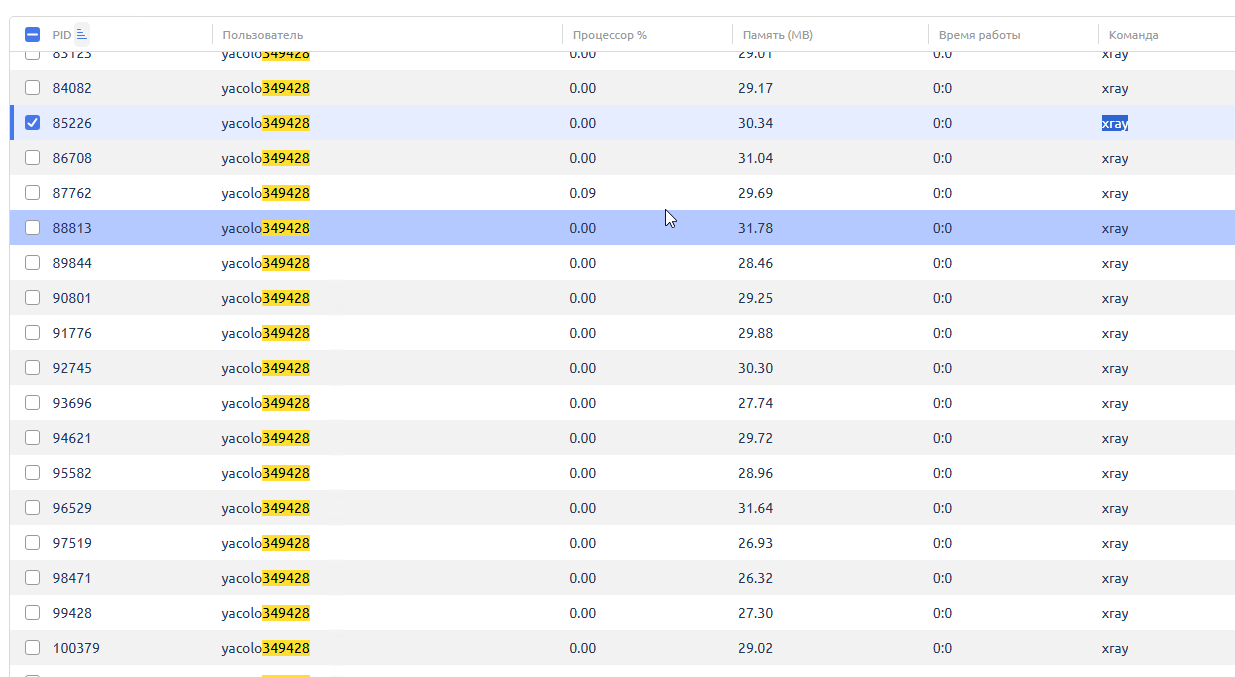Screen dimensions: 1235x677
Task: Click the highlighted xray command in row 85226
Action: pos(1115,124)
